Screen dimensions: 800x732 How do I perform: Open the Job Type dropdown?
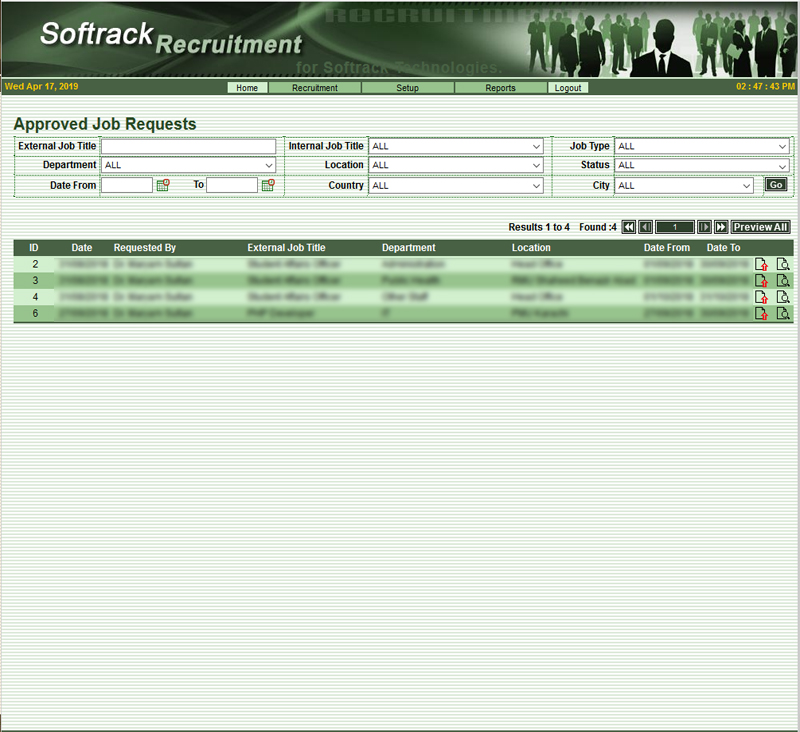(702, 146)
